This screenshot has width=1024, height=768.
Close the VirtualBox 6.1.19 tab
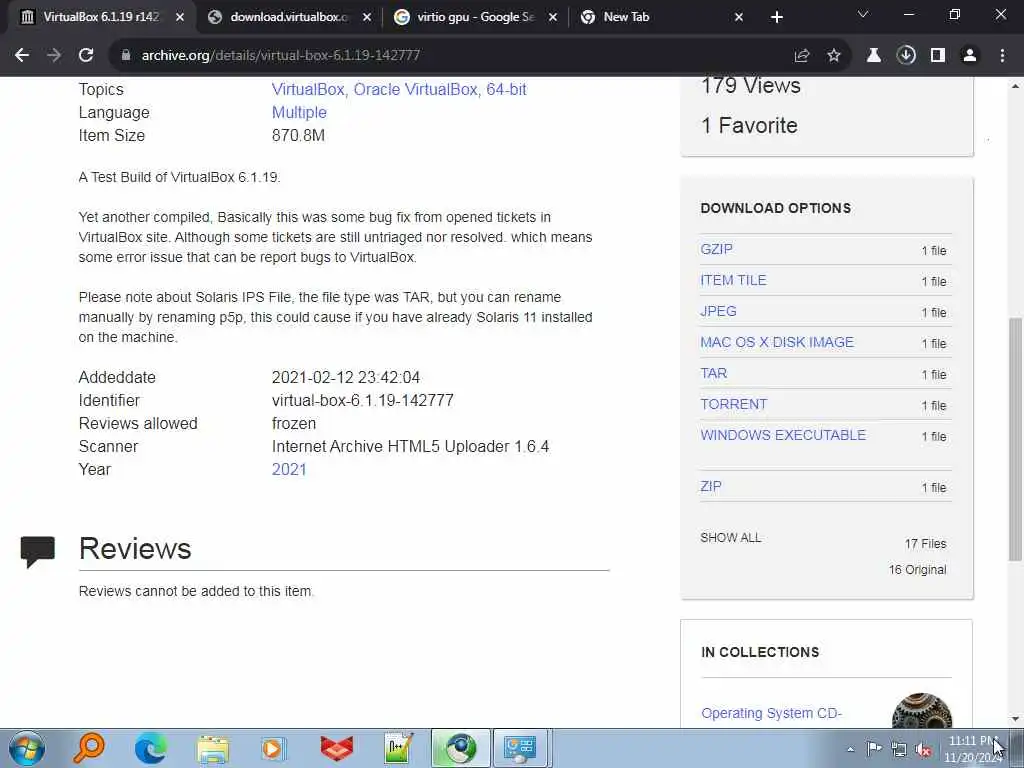(x=180, y=18)
